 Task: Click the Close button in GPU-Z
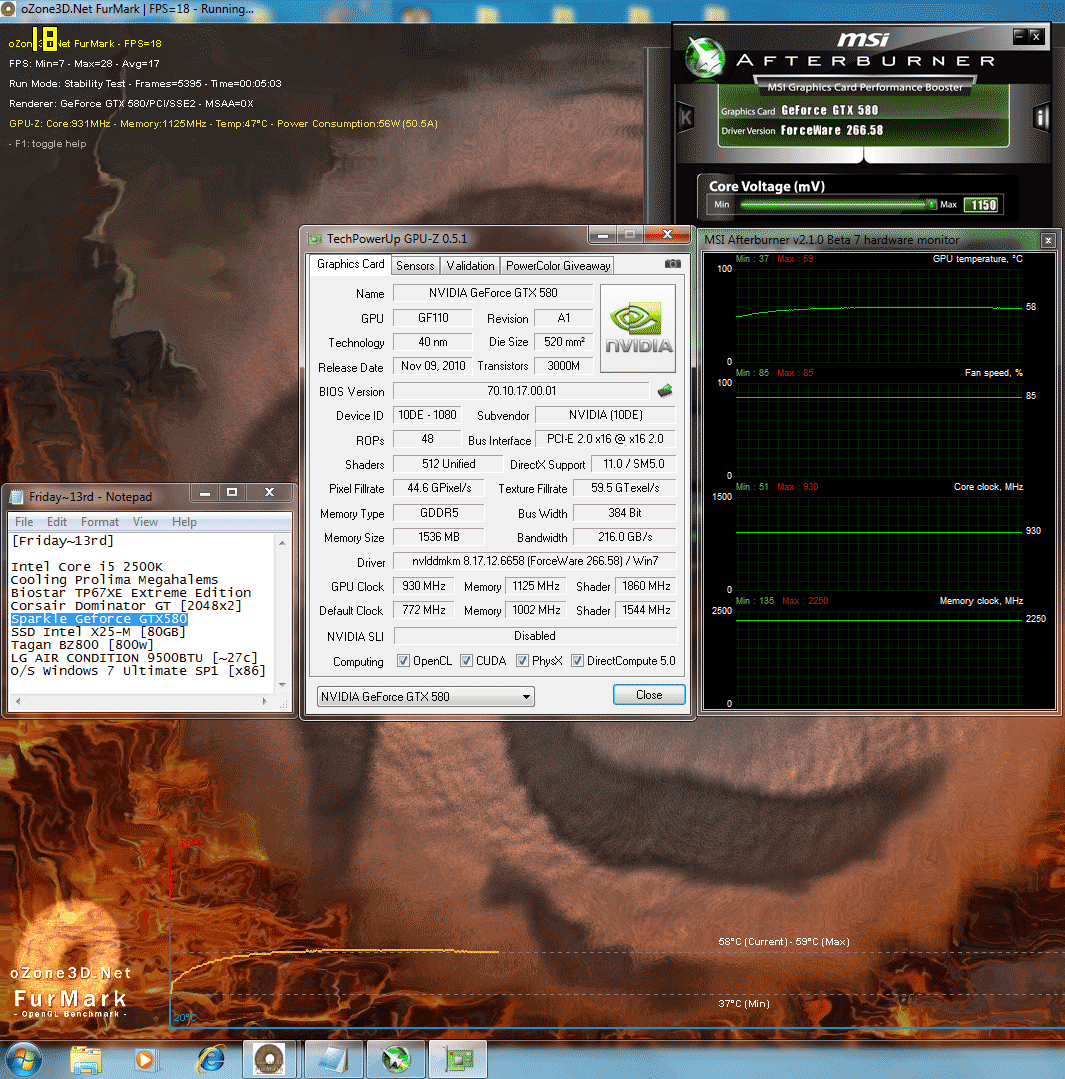click(649, 695)
